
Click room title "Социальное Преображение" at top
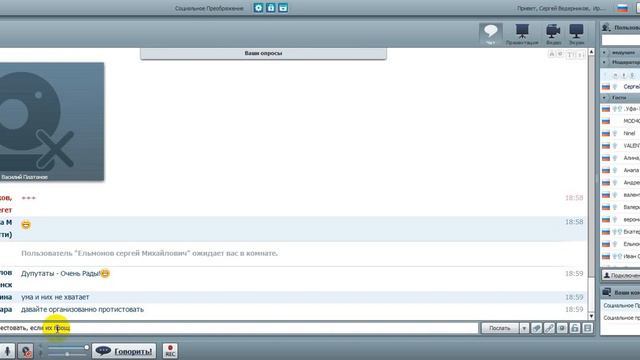209,8
